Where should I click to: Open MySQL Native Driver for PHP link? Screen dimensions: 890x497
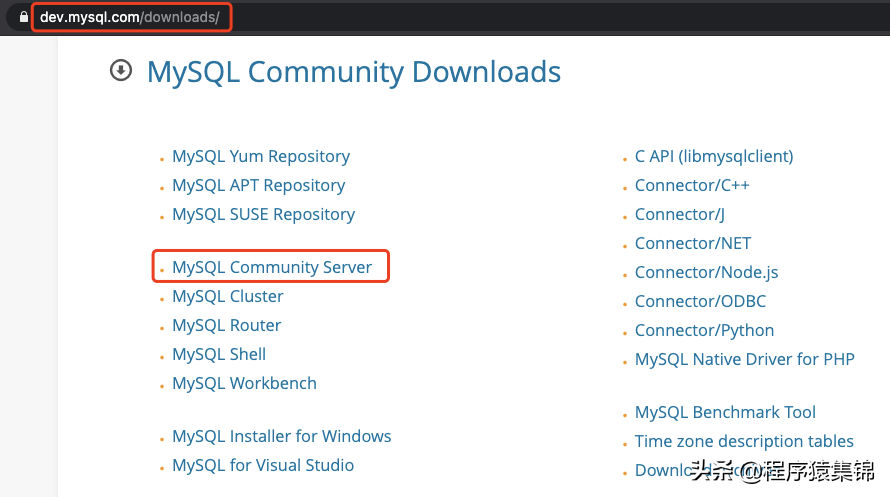point(745,359)
